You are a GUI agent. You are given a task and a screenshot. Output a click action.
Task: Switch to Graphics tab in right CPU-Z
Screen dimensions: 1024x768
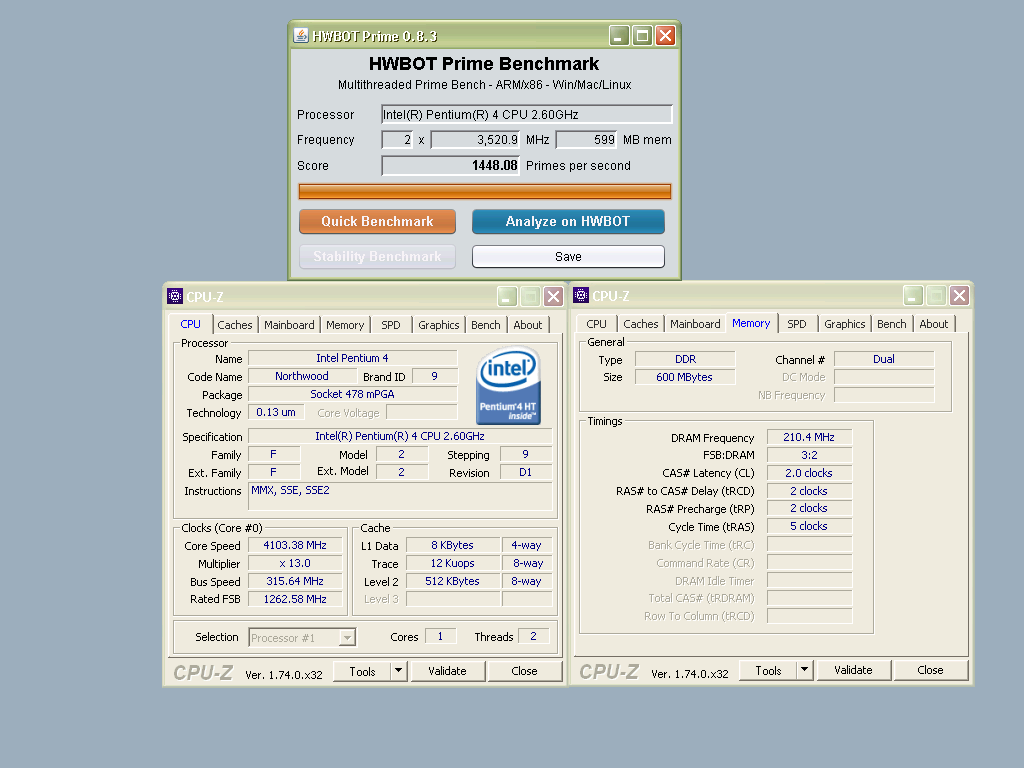tap(844, 324)
